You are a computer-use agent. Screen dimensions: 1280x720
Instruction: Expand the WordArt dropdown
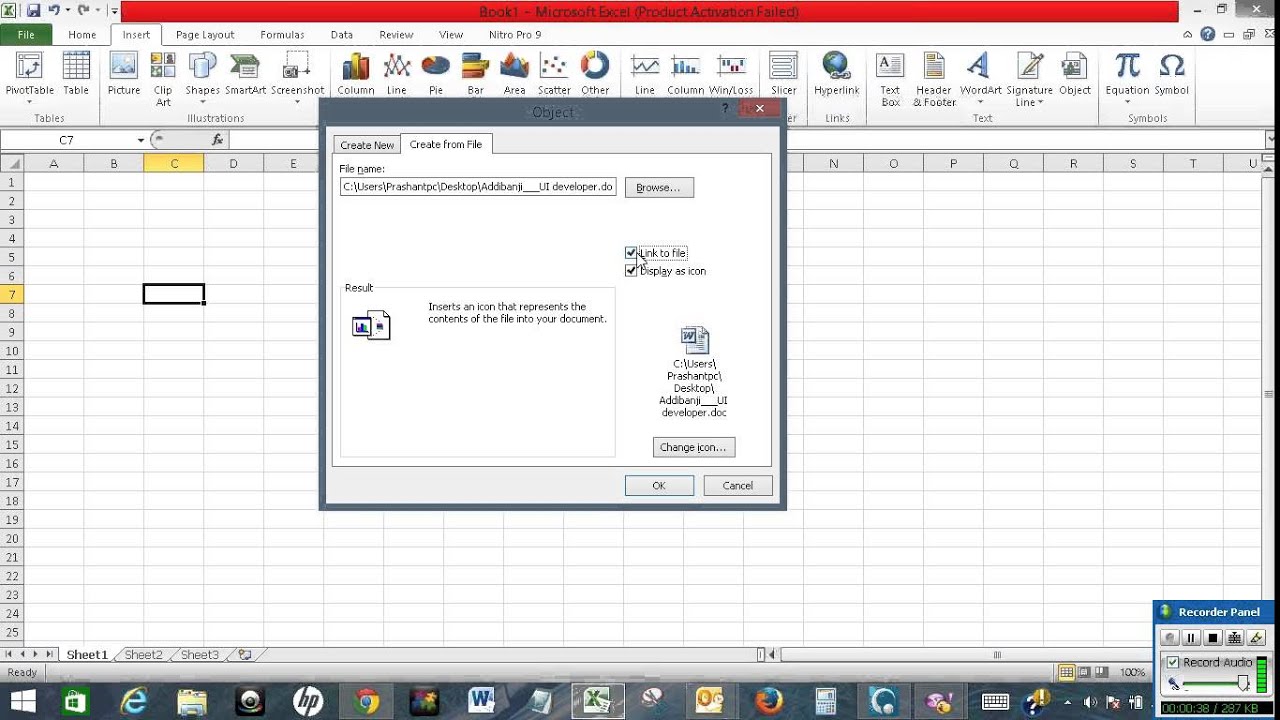click(980, 103)
